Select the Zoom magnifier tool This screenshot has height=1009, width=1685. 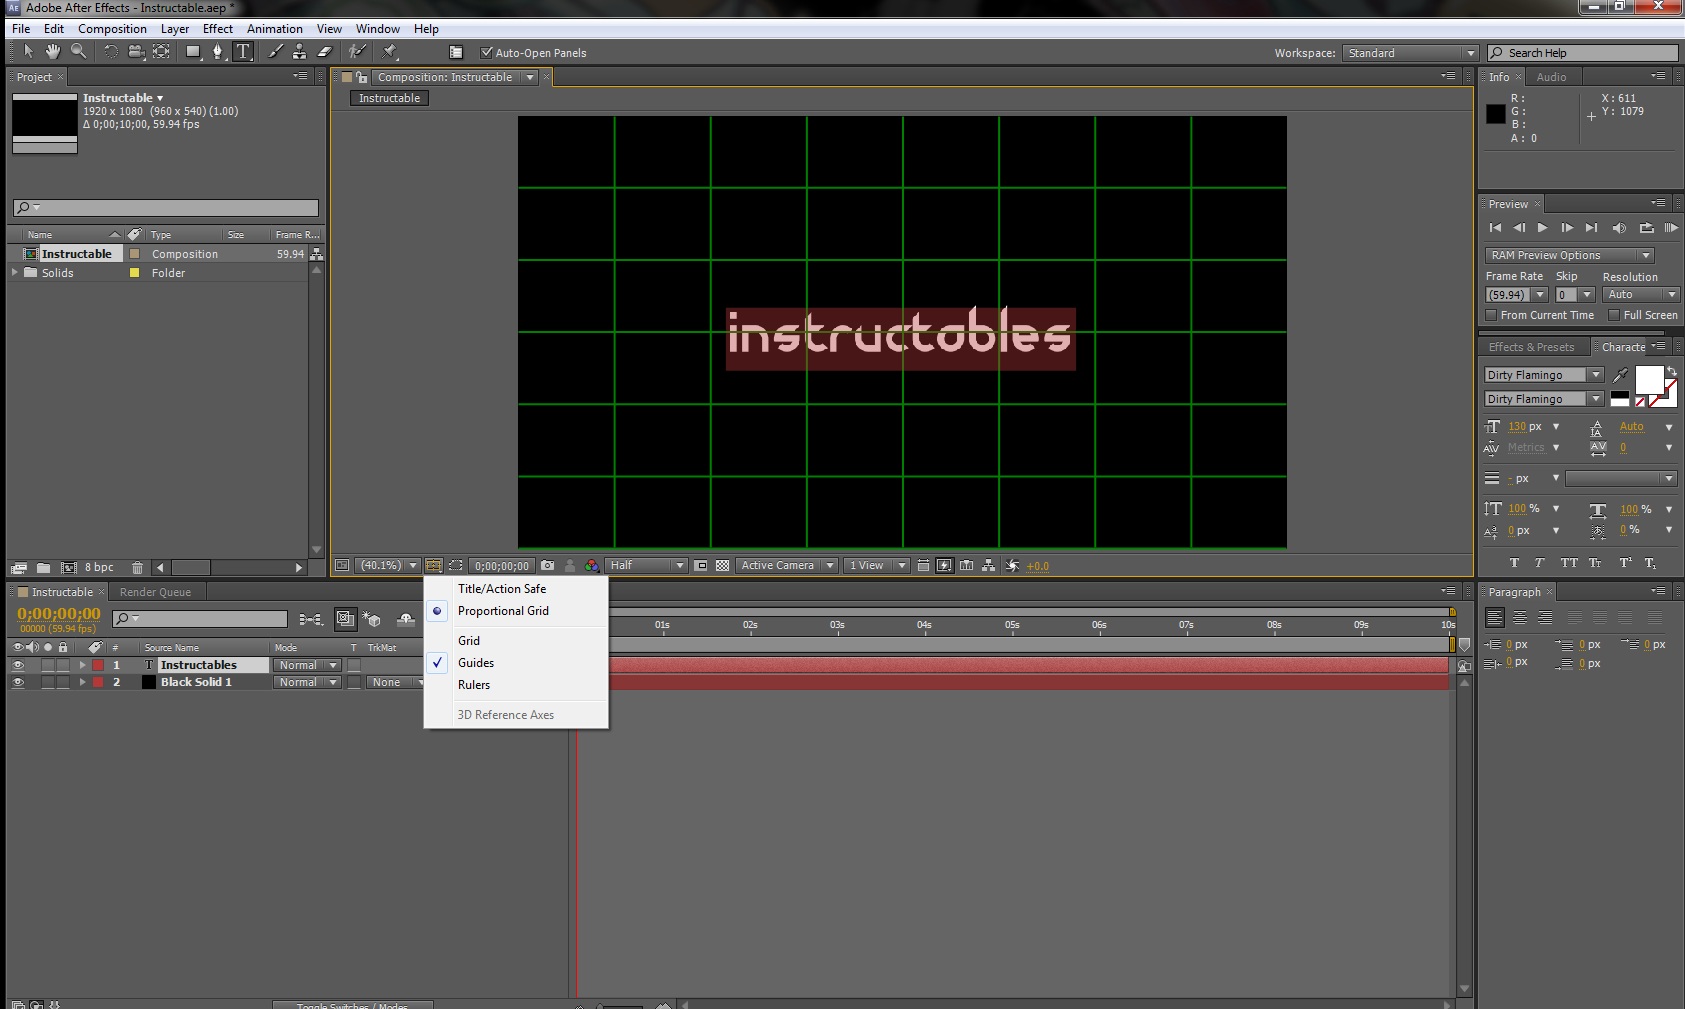tap(78, 52)
